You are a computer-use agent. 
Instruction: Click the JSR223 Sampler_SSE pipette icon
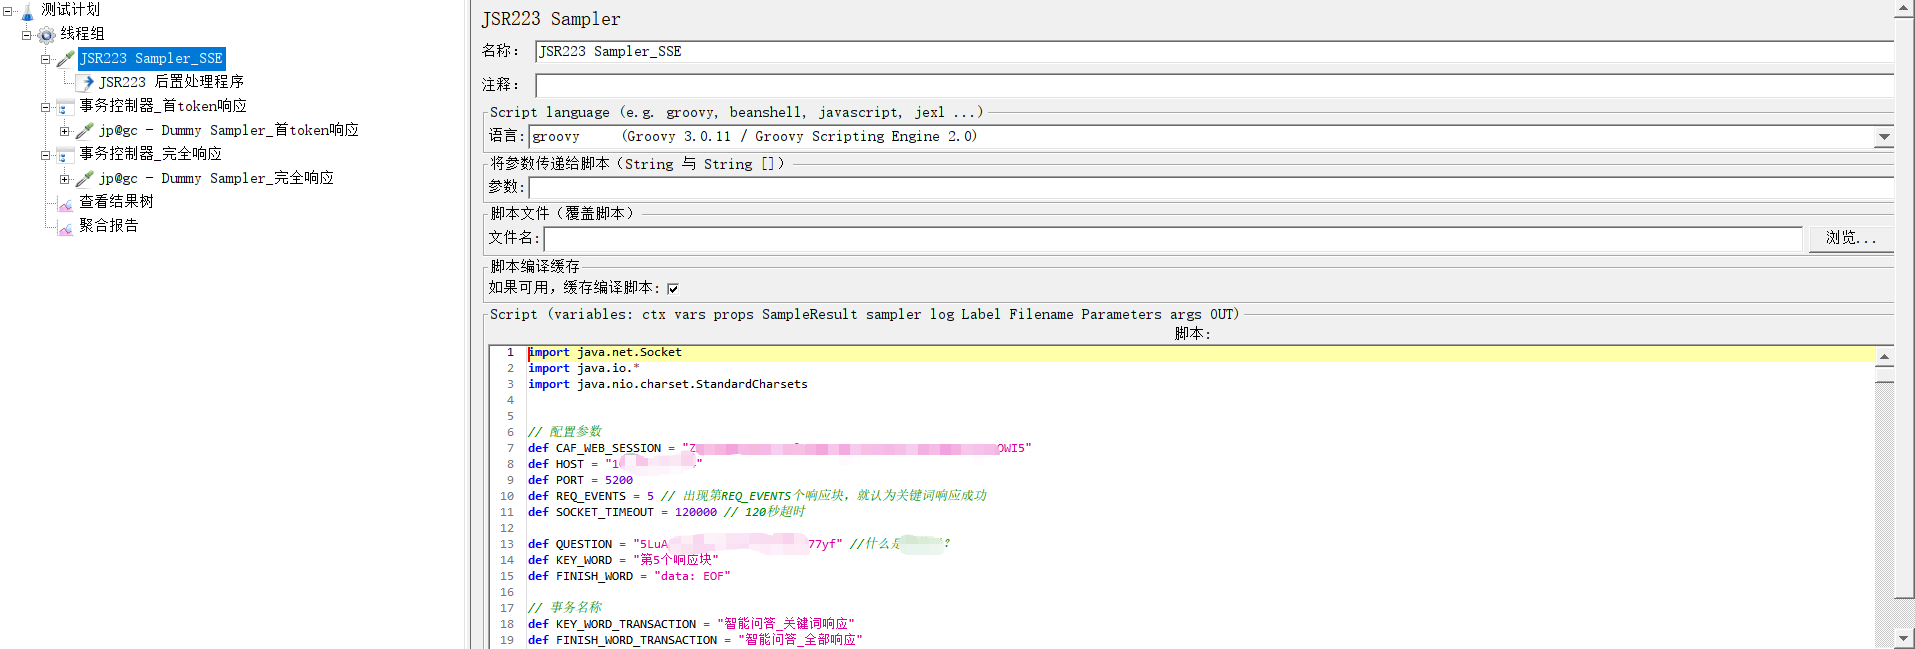[66, 59]
